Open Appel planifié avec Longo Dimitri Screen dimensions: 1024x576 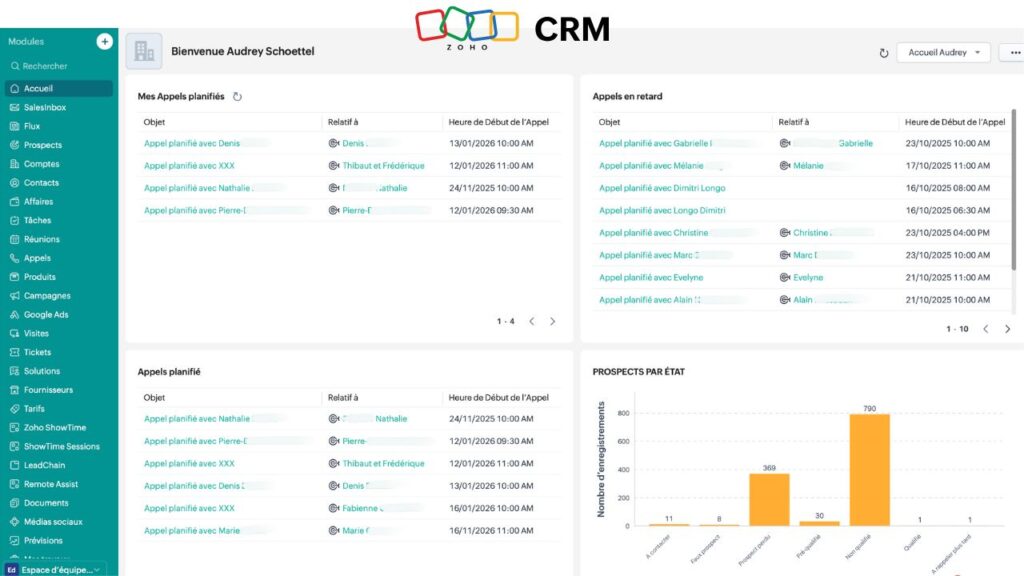662,210
